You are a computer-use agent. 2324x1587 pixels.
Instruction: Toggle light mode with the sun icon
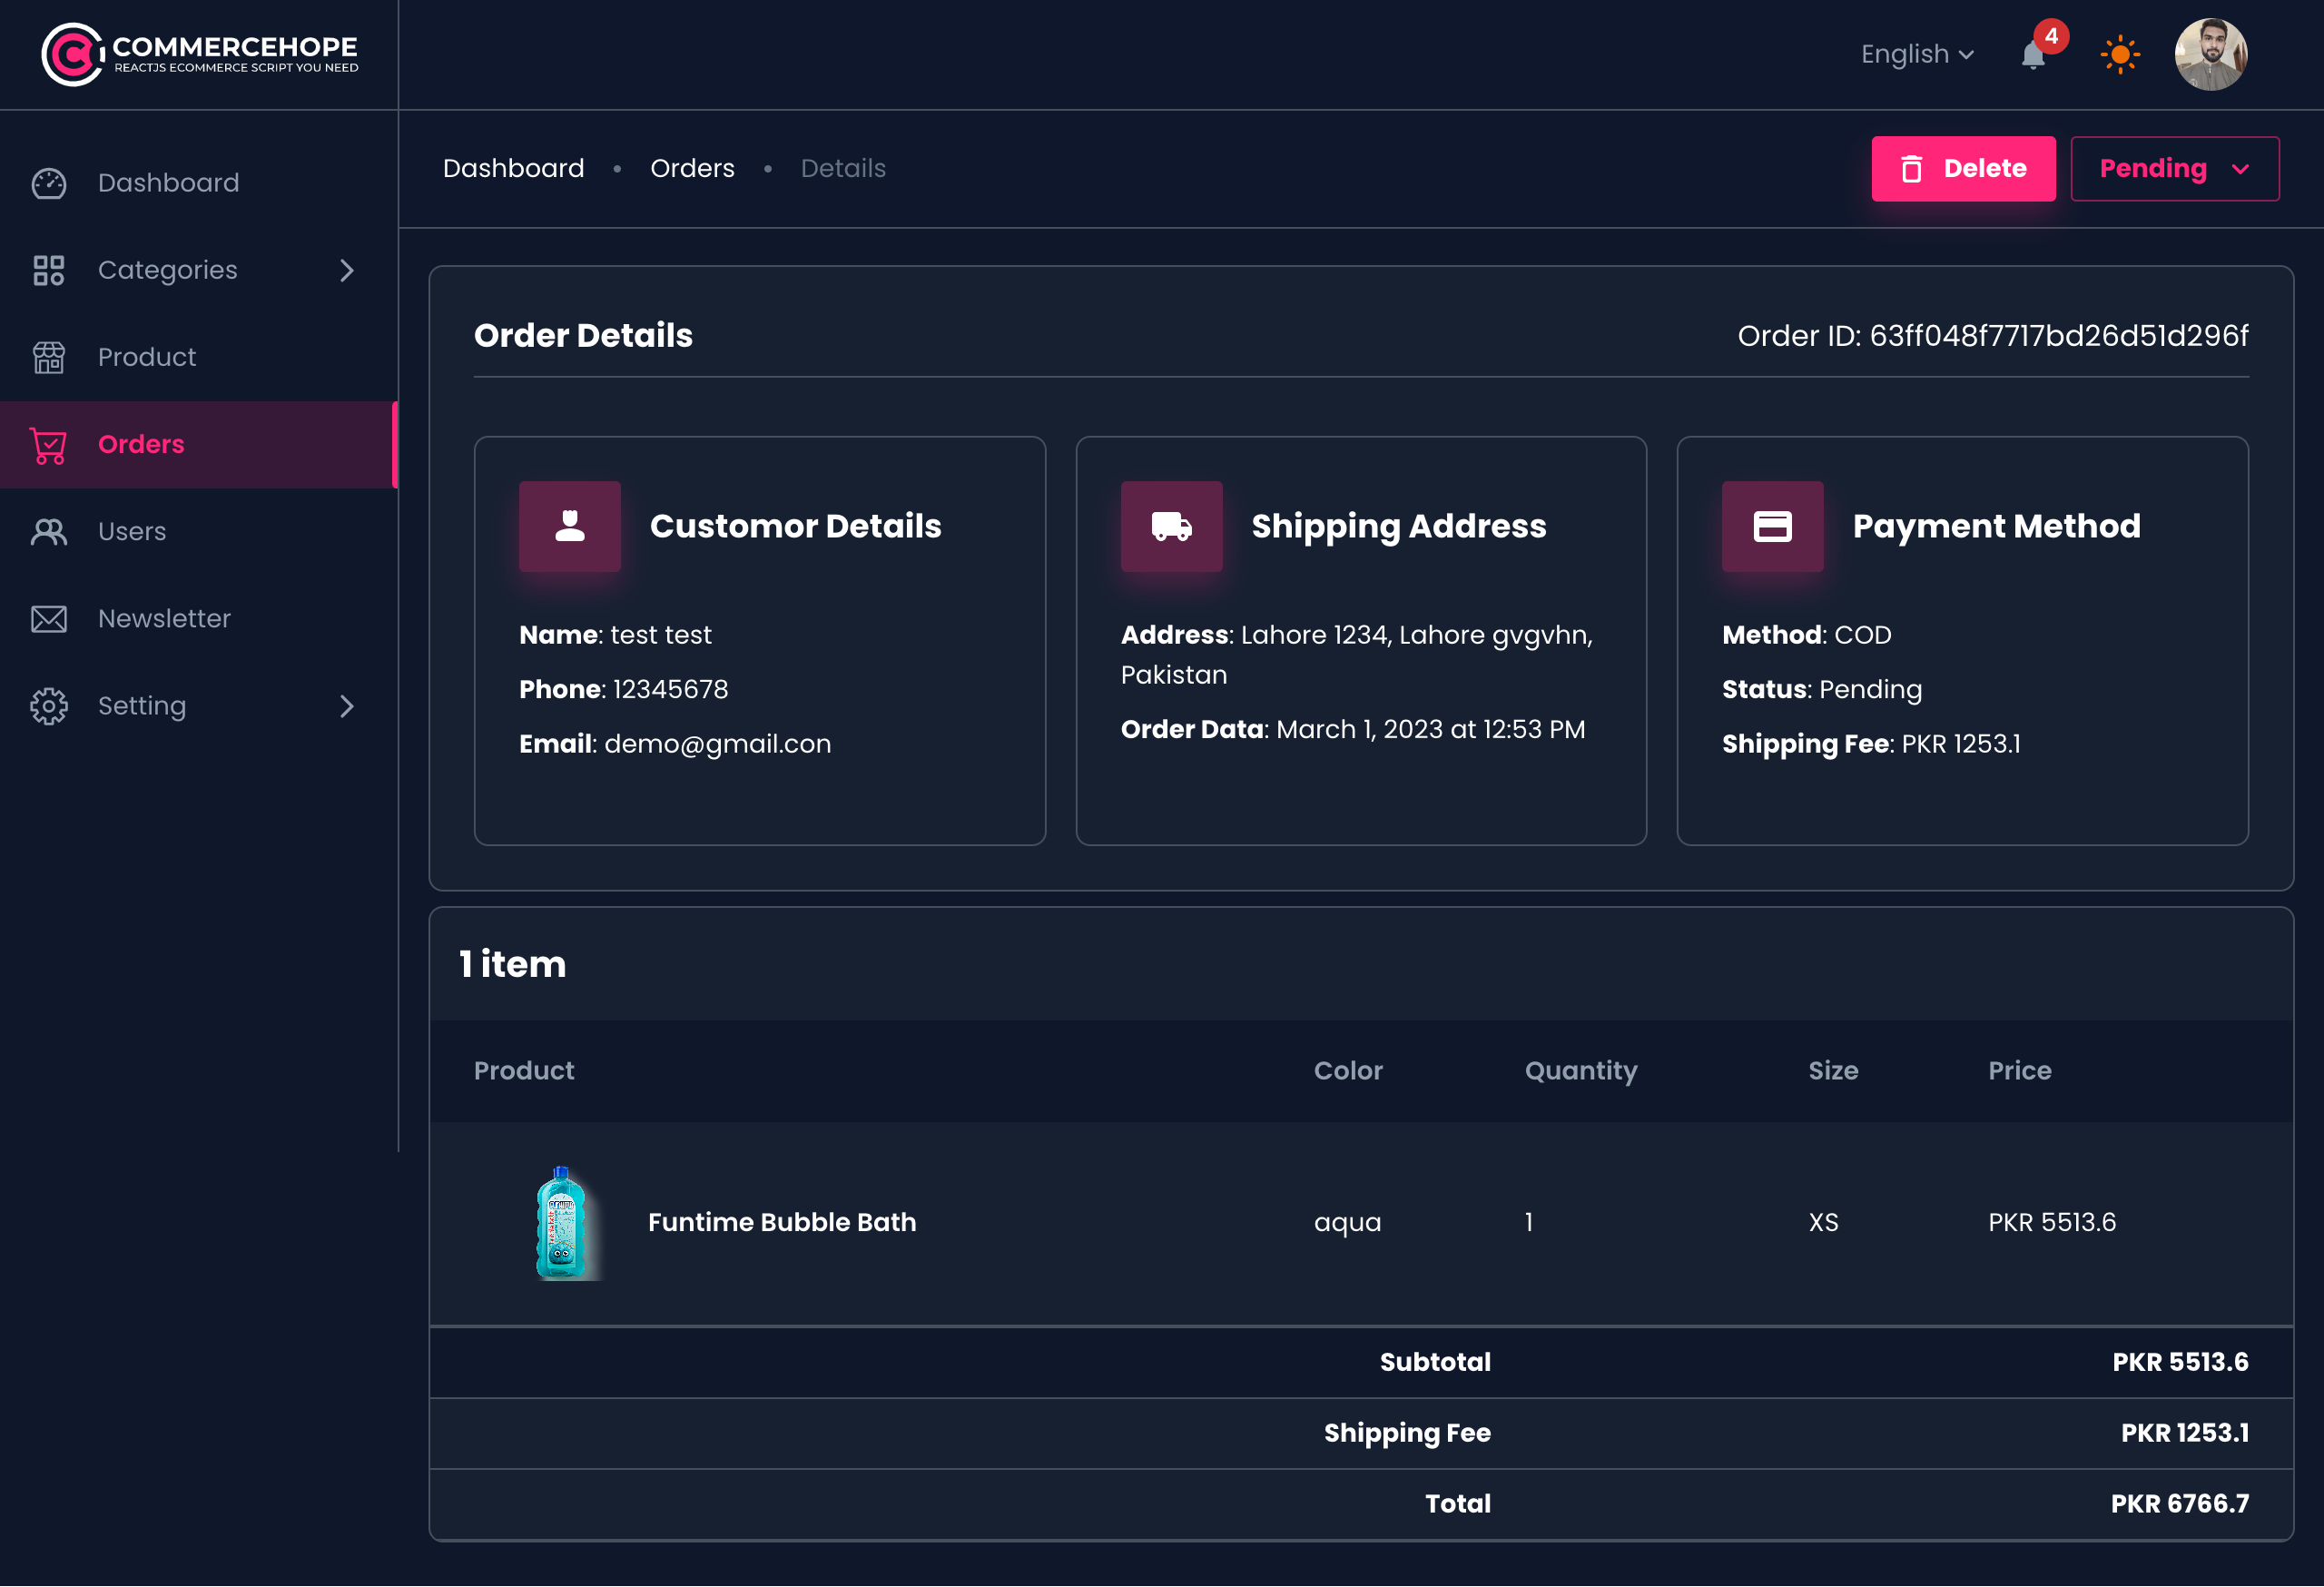point(2119,55)
